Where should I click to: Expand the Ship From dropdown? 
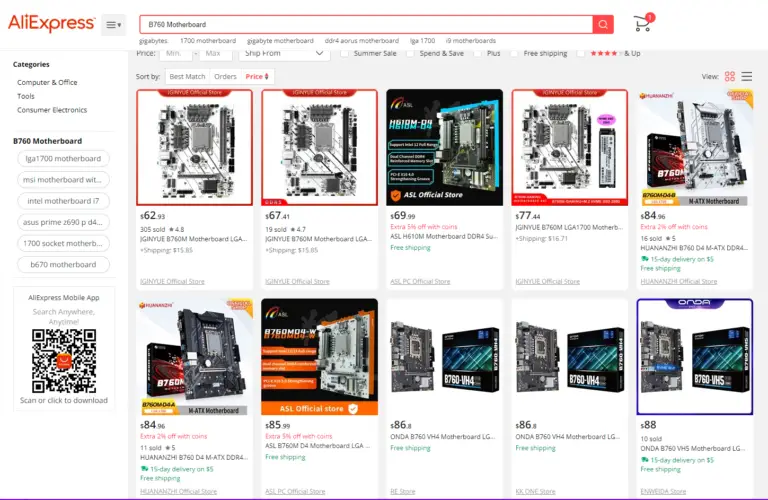(284, 53)
